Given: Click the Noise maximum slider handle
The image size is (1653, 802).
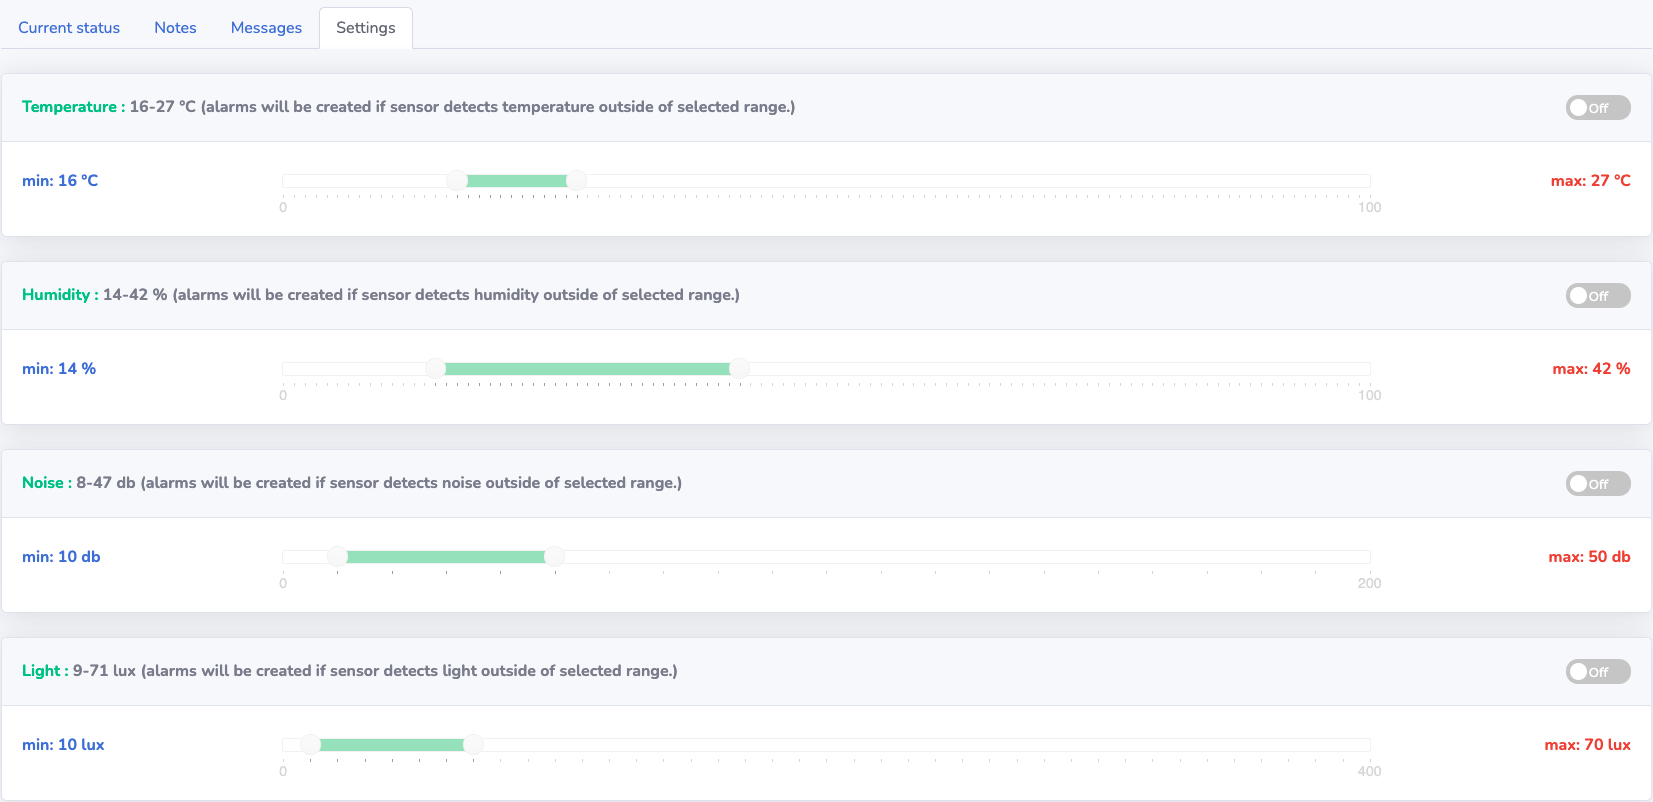Looking at the screenshot, I should 554,557.
